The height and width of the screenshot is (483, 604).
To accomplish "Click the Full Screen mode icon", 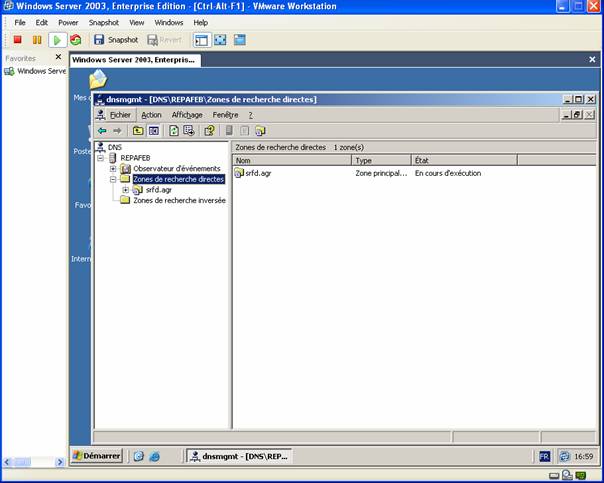I will click(x=220, y=40).
